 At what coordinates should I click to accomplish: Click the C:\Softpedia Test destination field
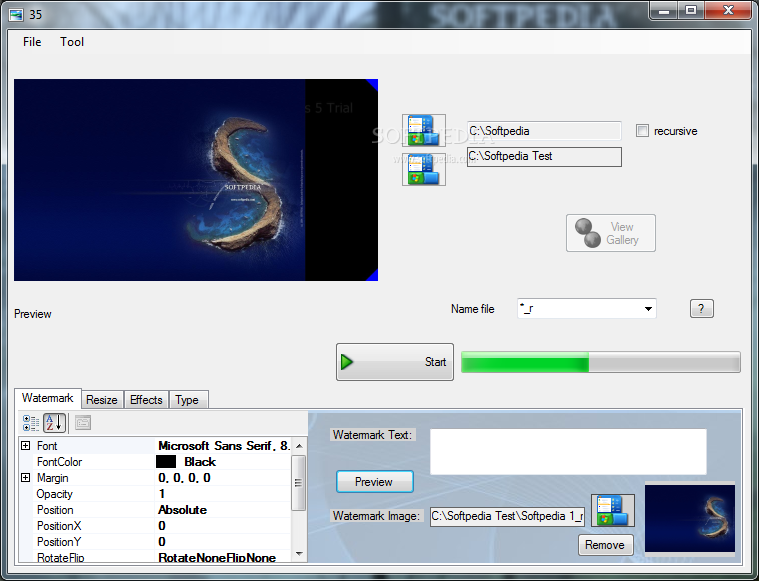pos(544,157)
